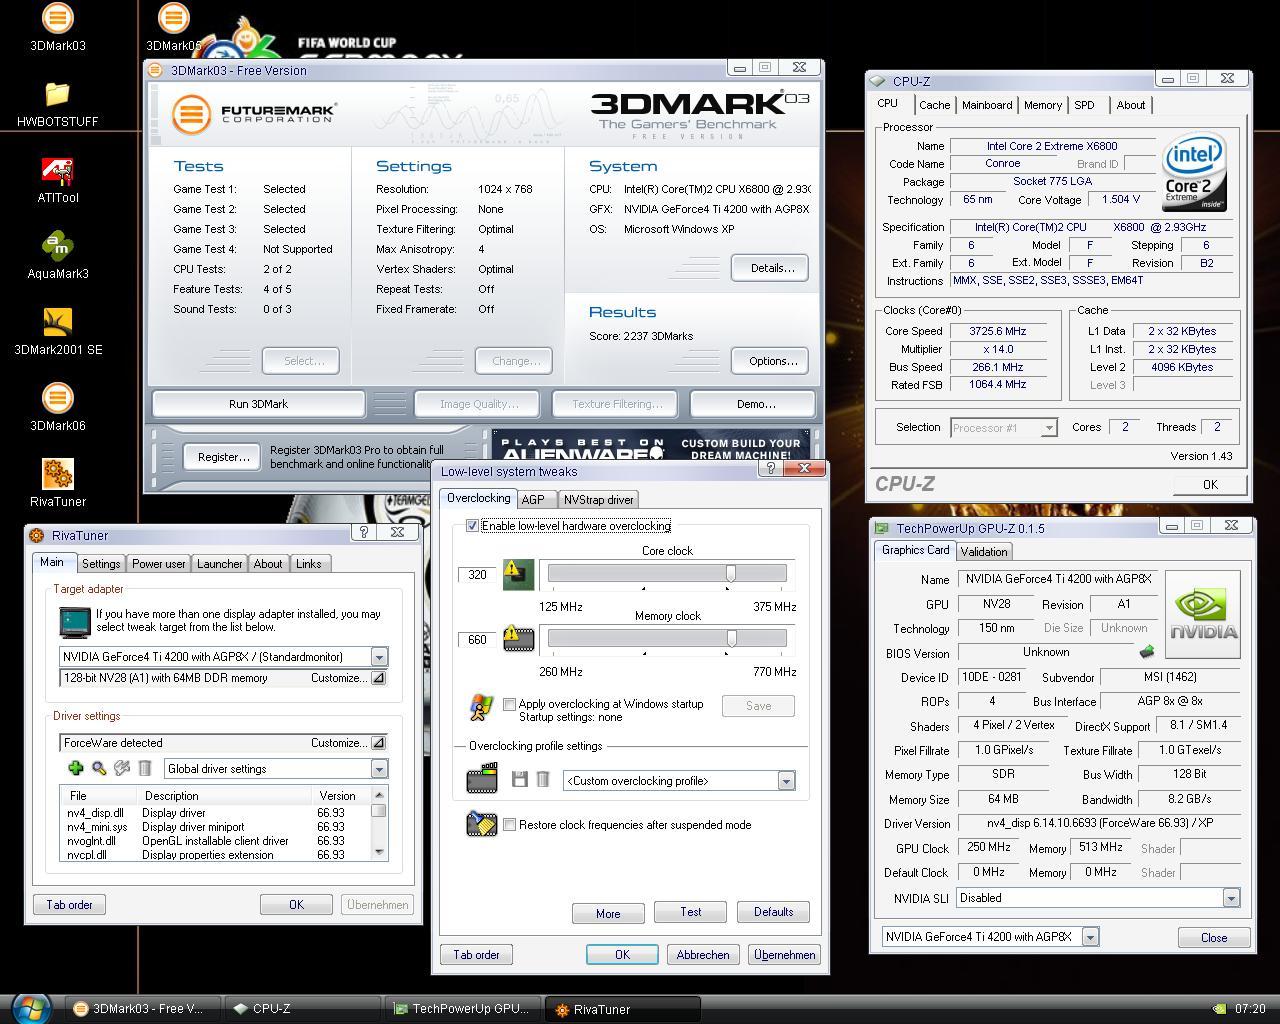Click Defaults in Low-level system tweaks
The width and height of the screenshot is (1280, 1024).
(773, 912)
